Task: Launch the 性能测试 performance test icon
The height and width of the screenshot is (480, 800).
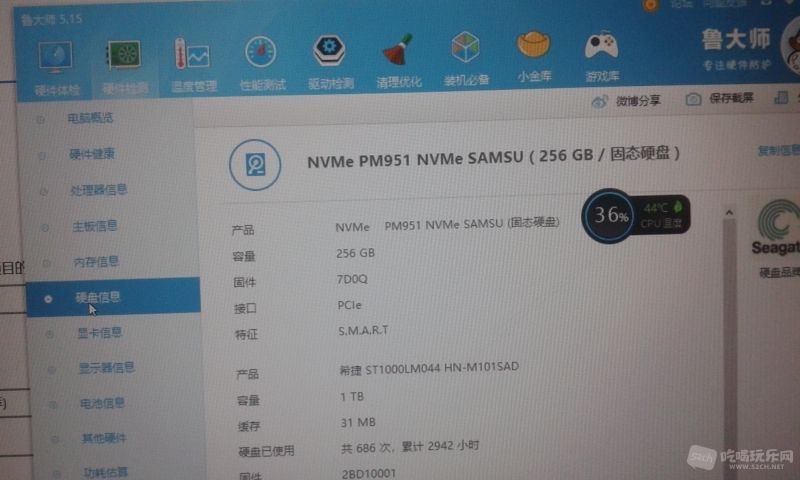Action: [x=261, y=52]
